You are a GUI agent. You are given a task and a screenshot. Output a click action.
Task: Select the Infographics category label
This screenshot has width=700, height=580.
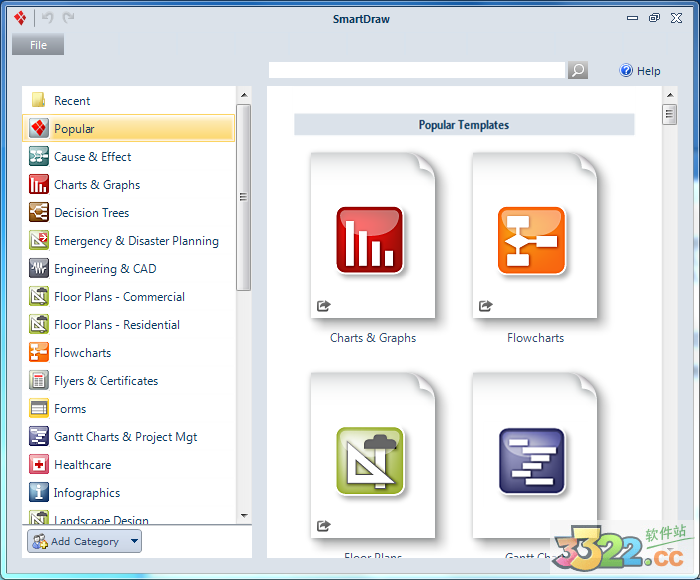point(87,493)
